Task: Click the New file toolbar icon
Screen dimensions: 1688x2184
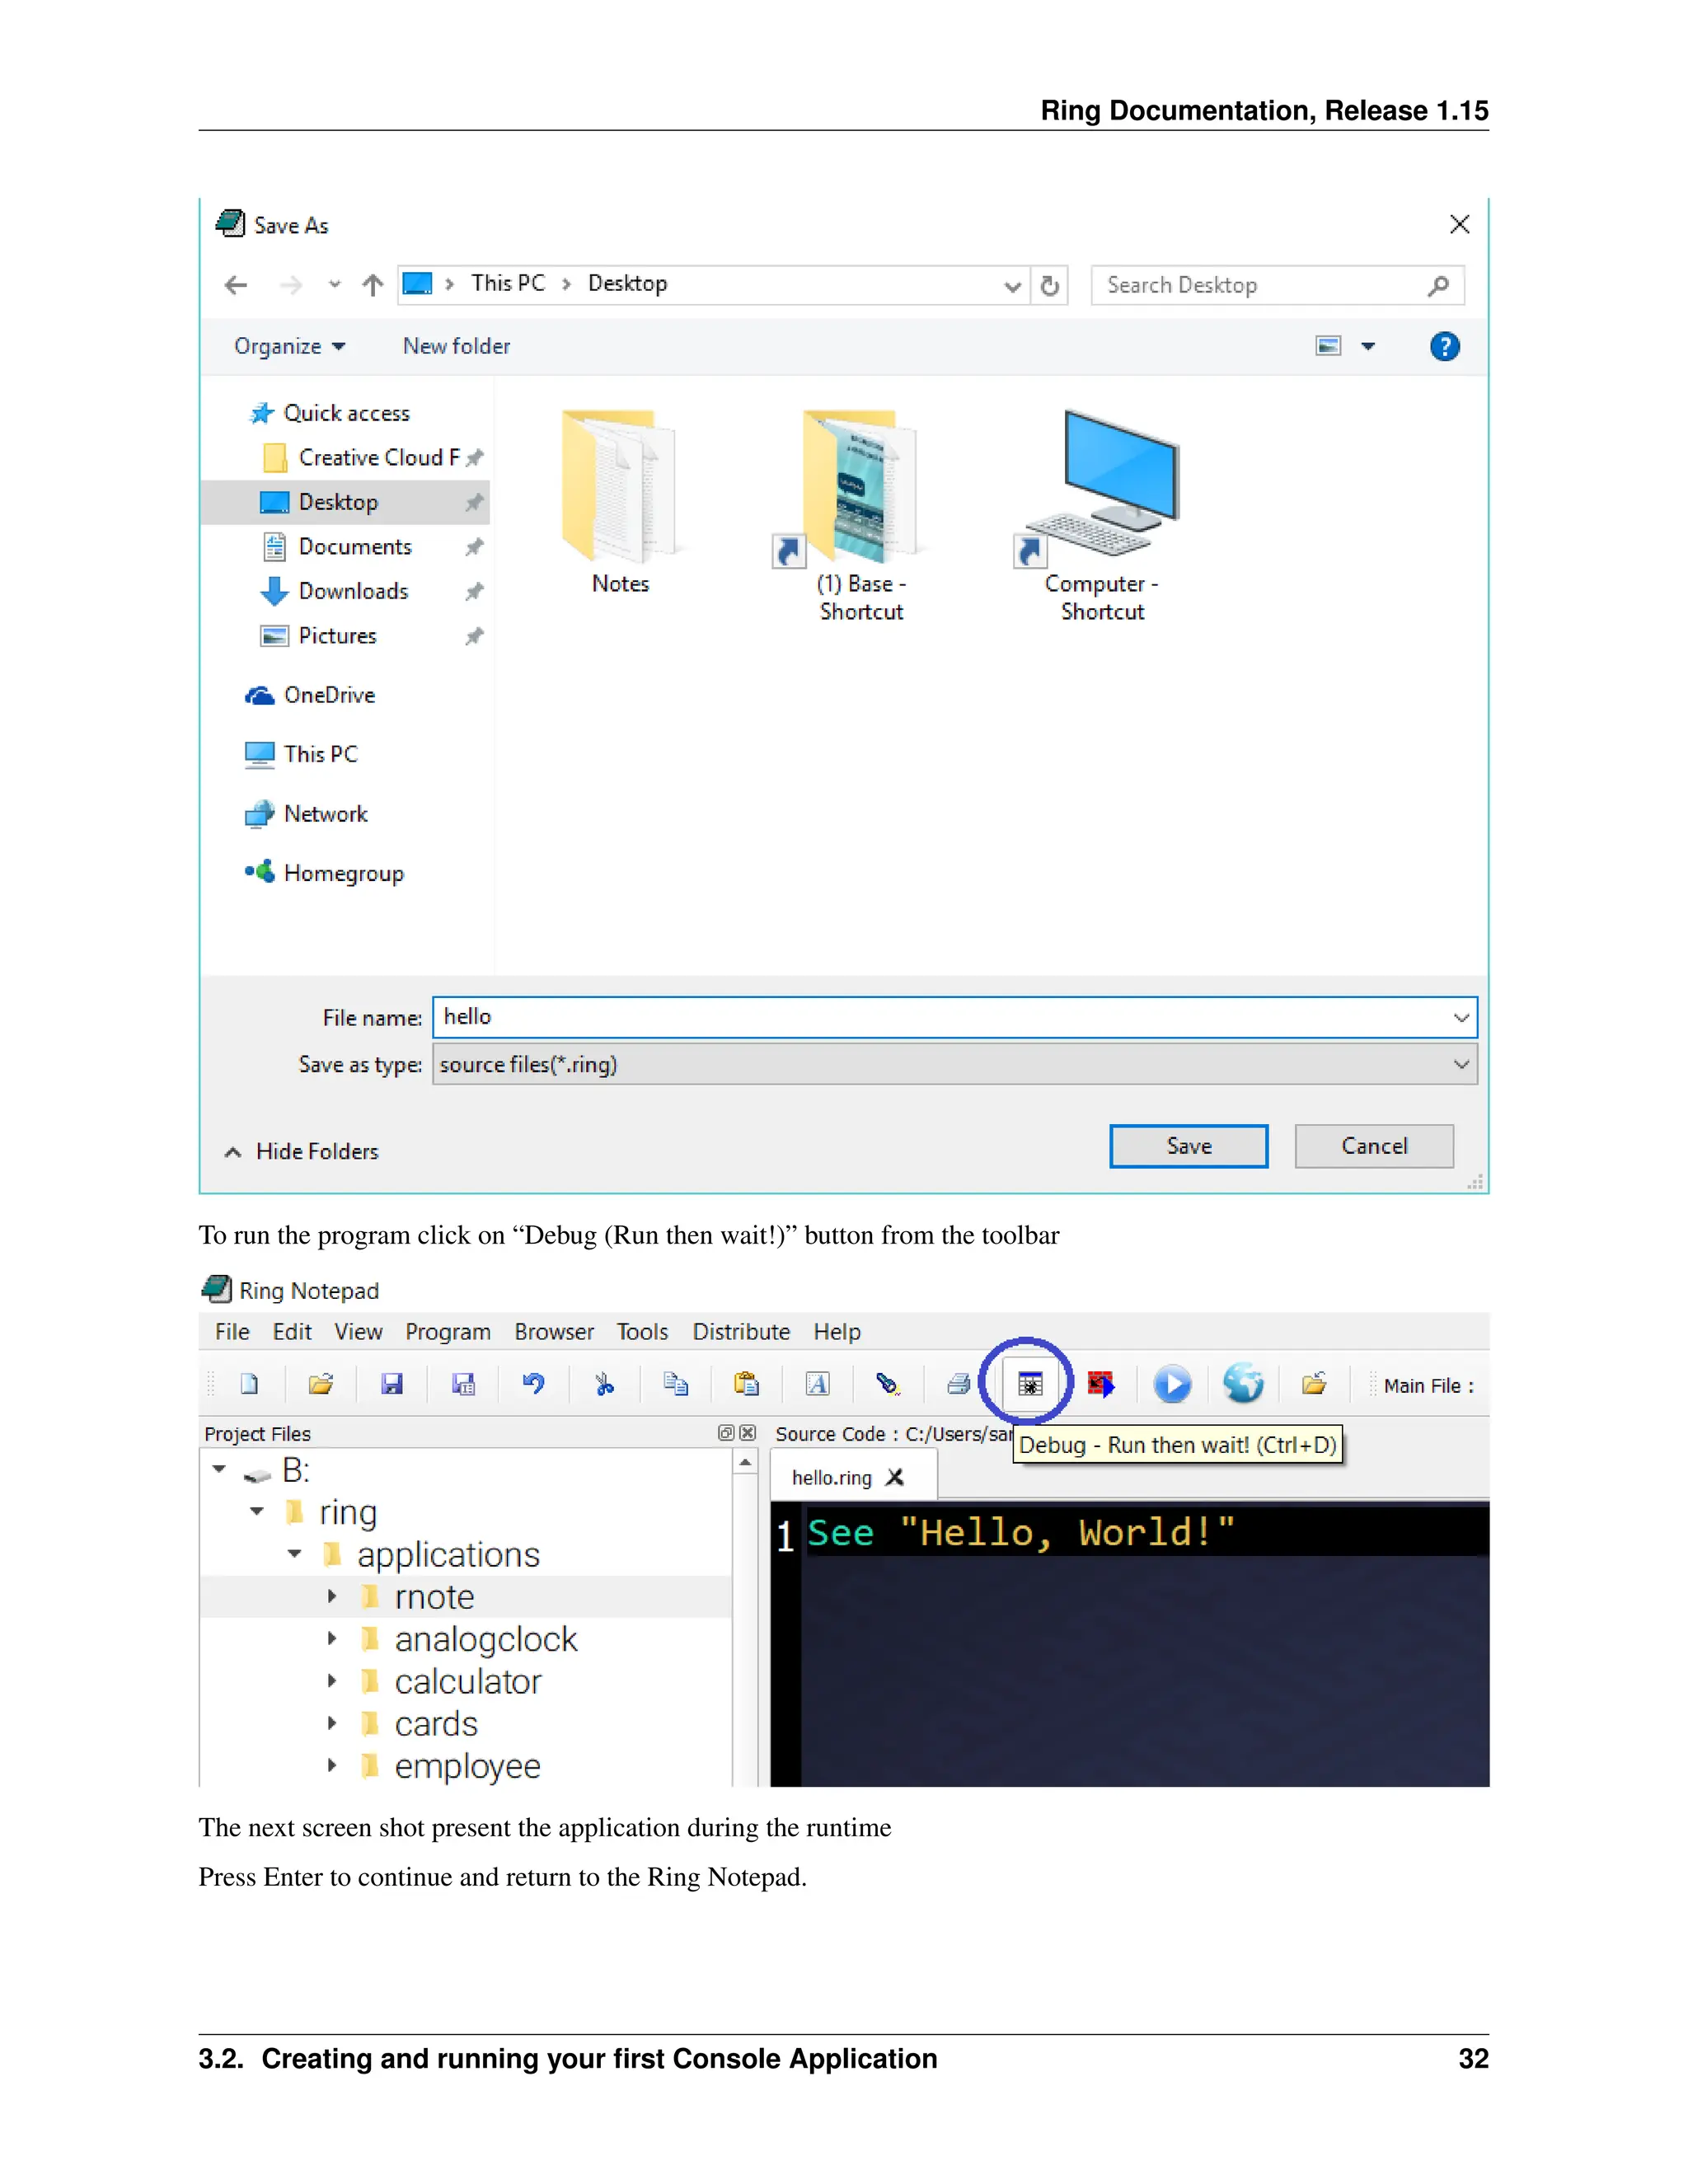Action: coord(249,1384)
